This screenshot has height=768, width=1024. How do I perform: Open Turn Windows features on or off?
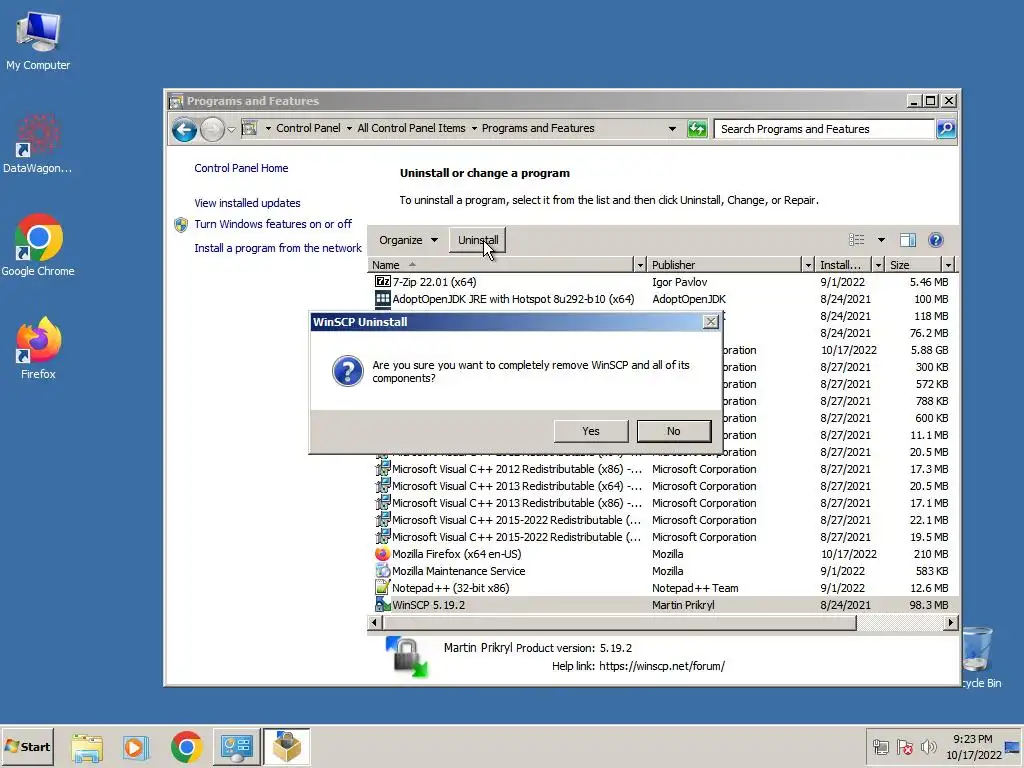click(x=273, y=224)
